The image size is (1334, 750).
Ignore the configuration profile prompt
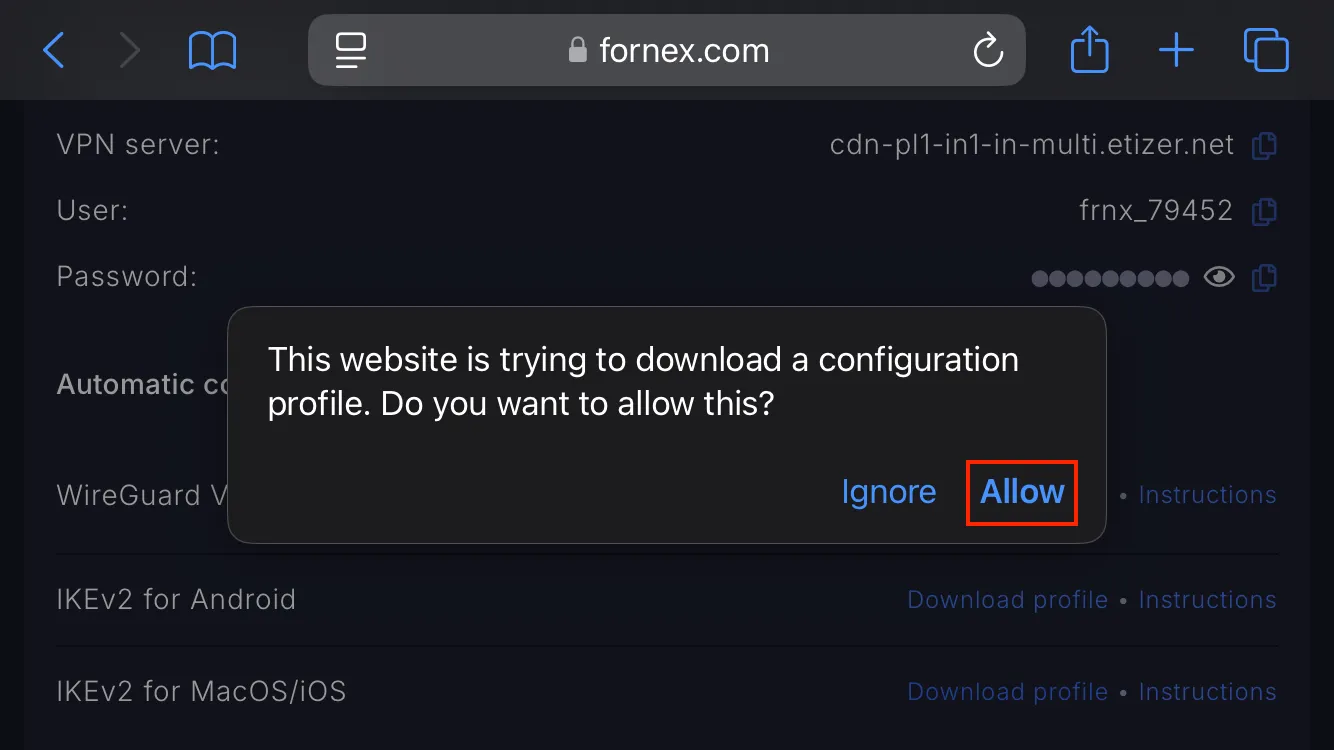[889, 492]
